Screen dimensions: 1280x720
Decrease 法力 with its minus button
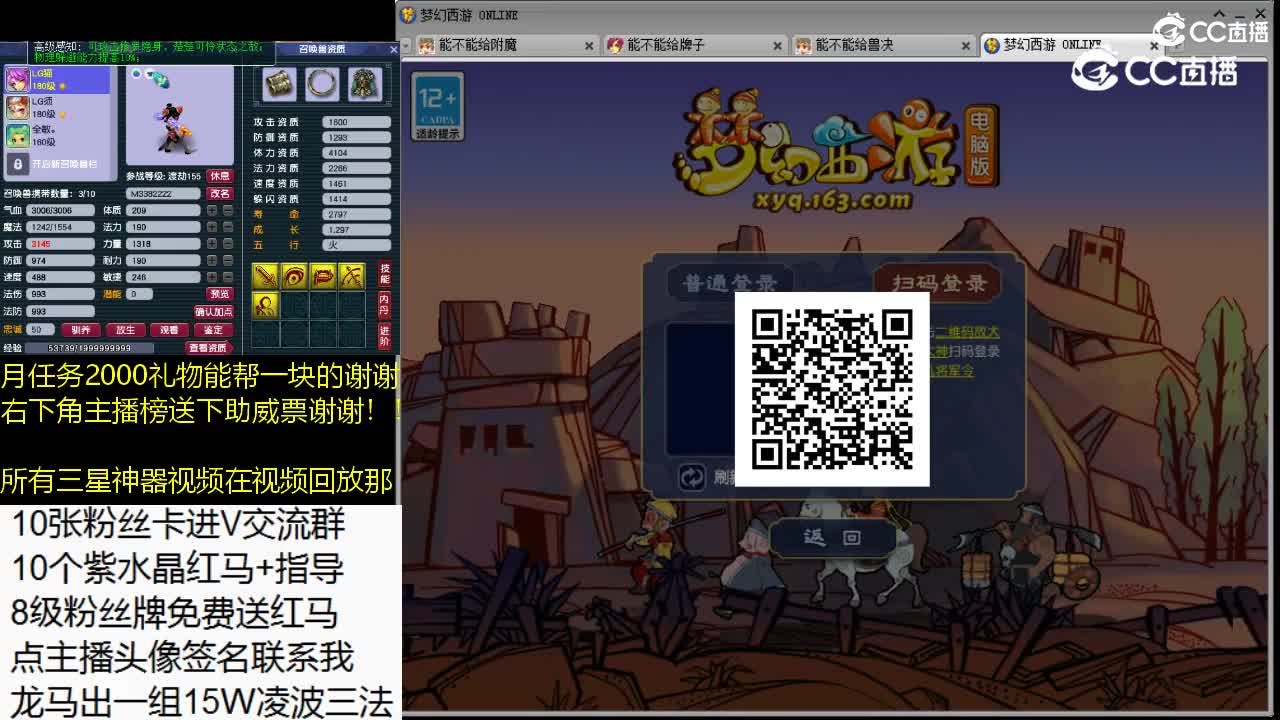point(228,227)
